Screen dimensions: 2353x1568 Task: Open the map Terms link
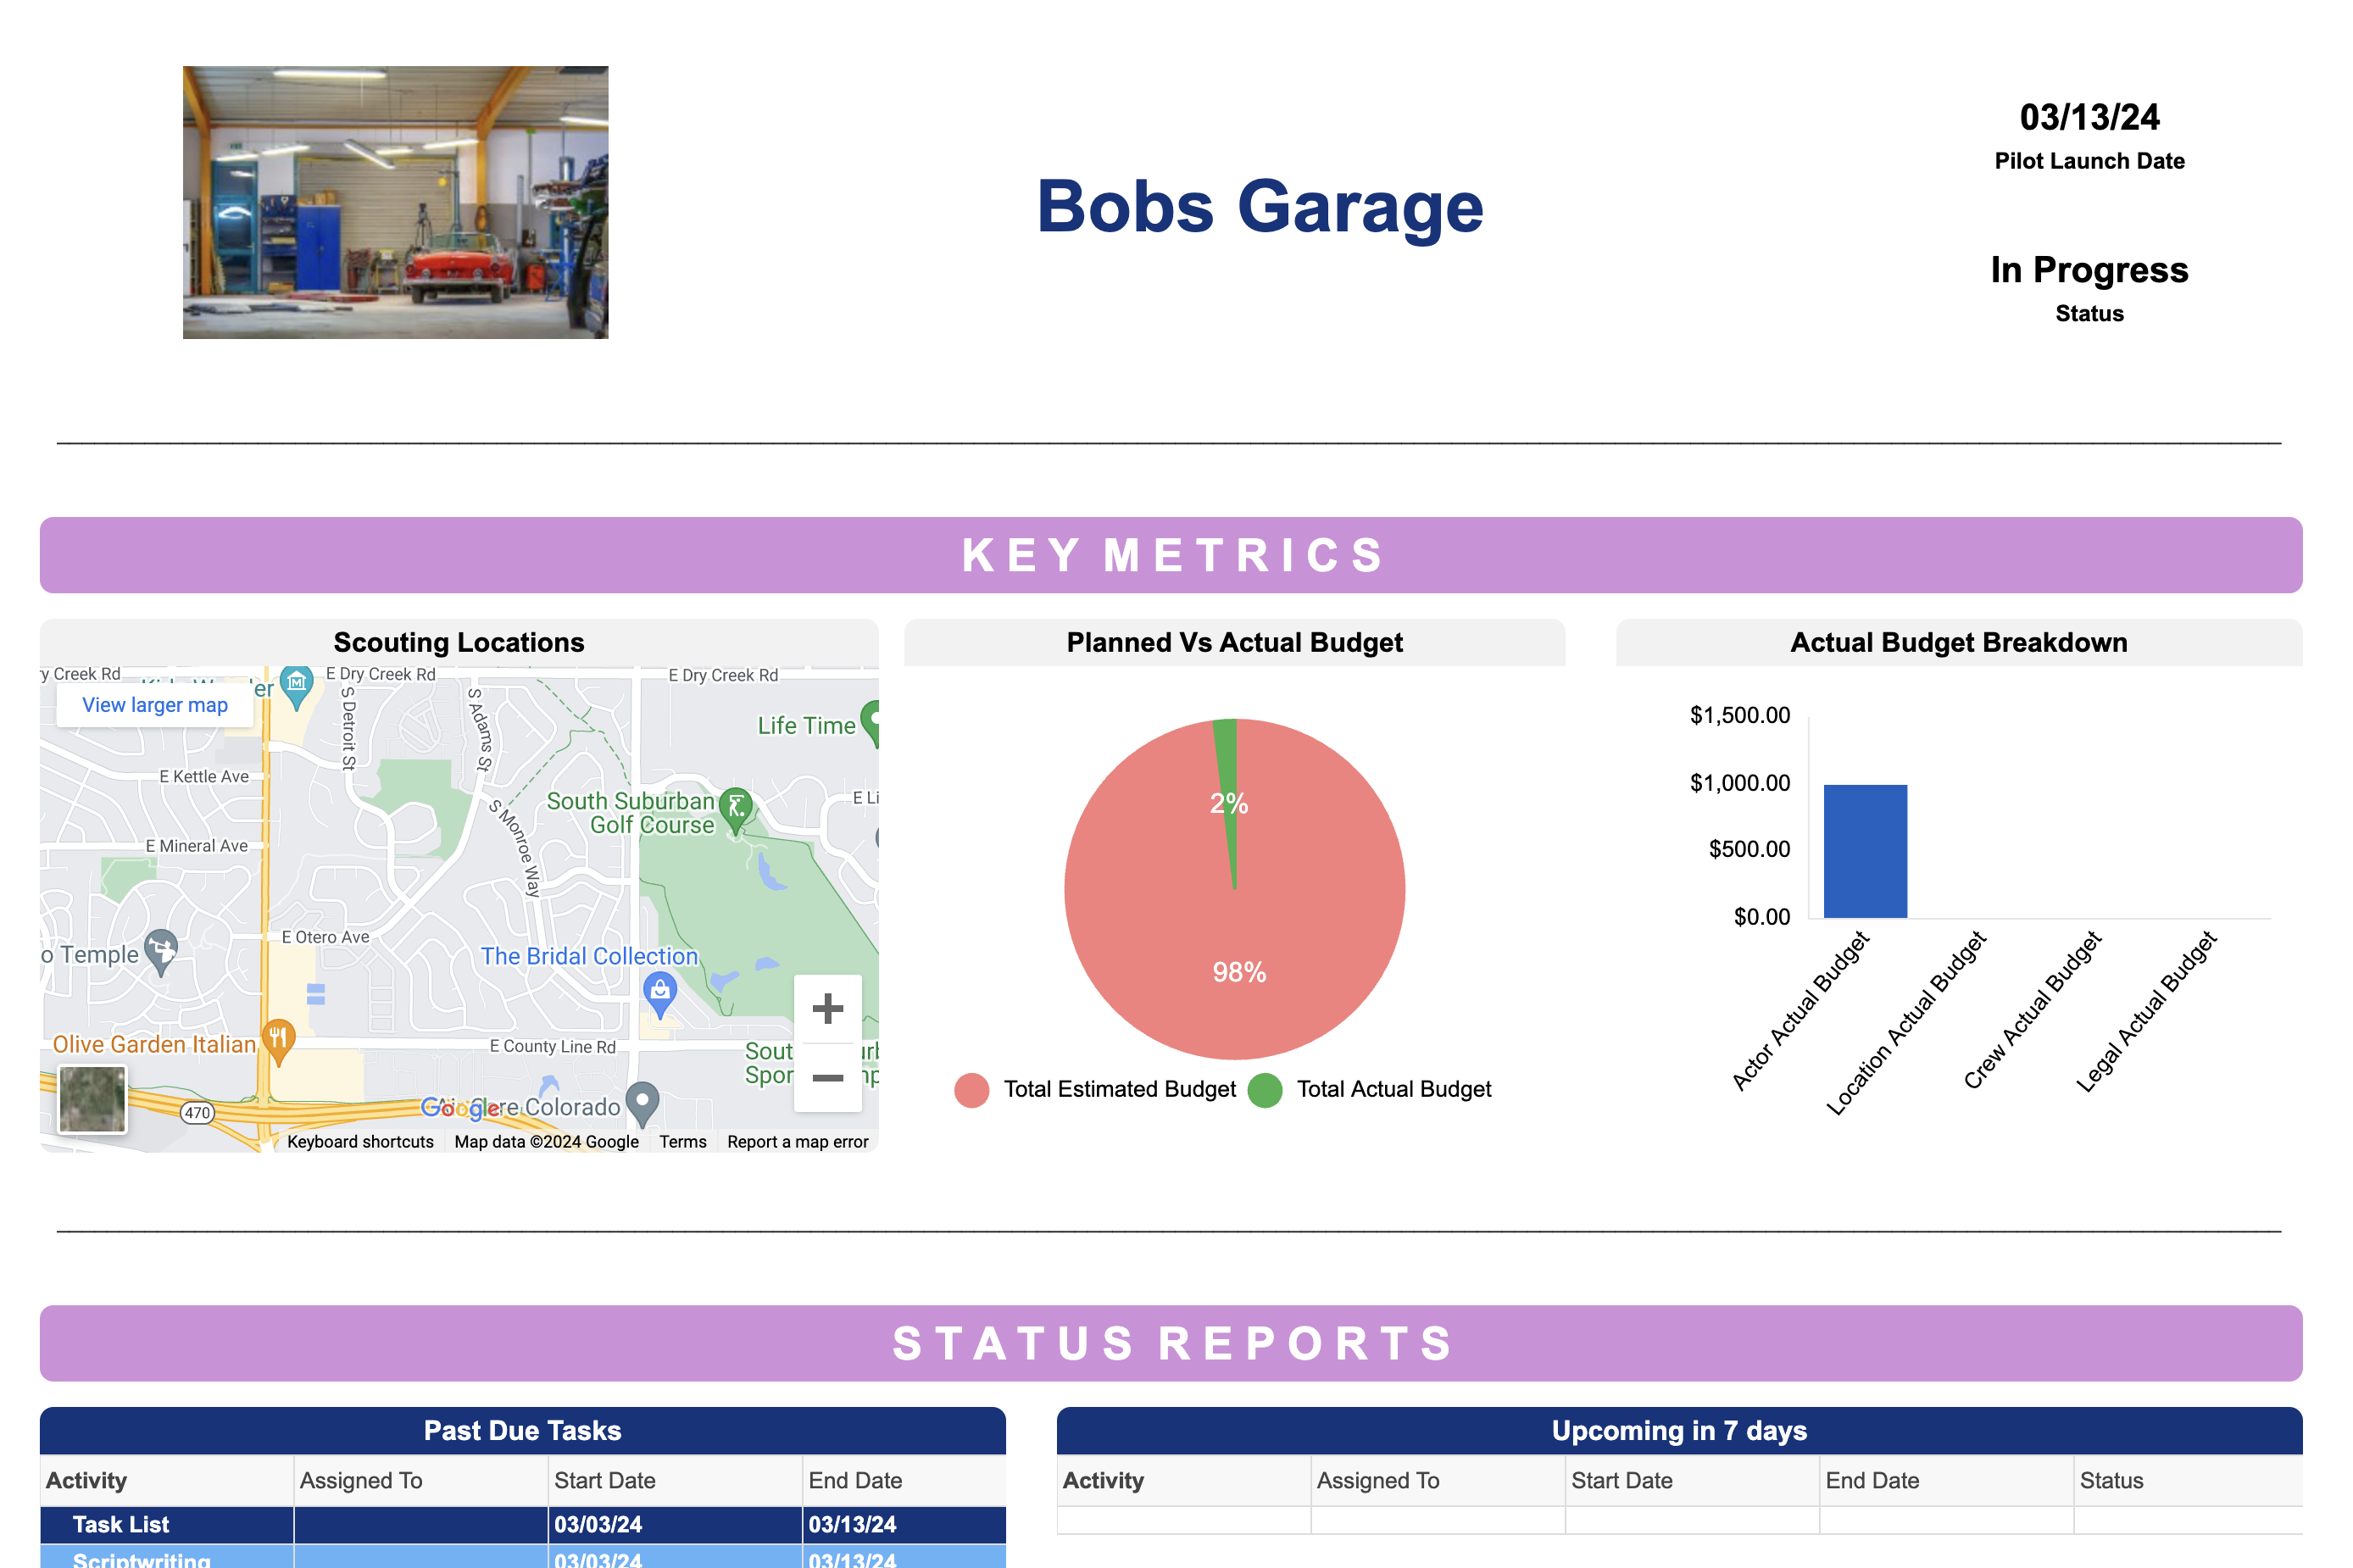[x=682, y=1142]
